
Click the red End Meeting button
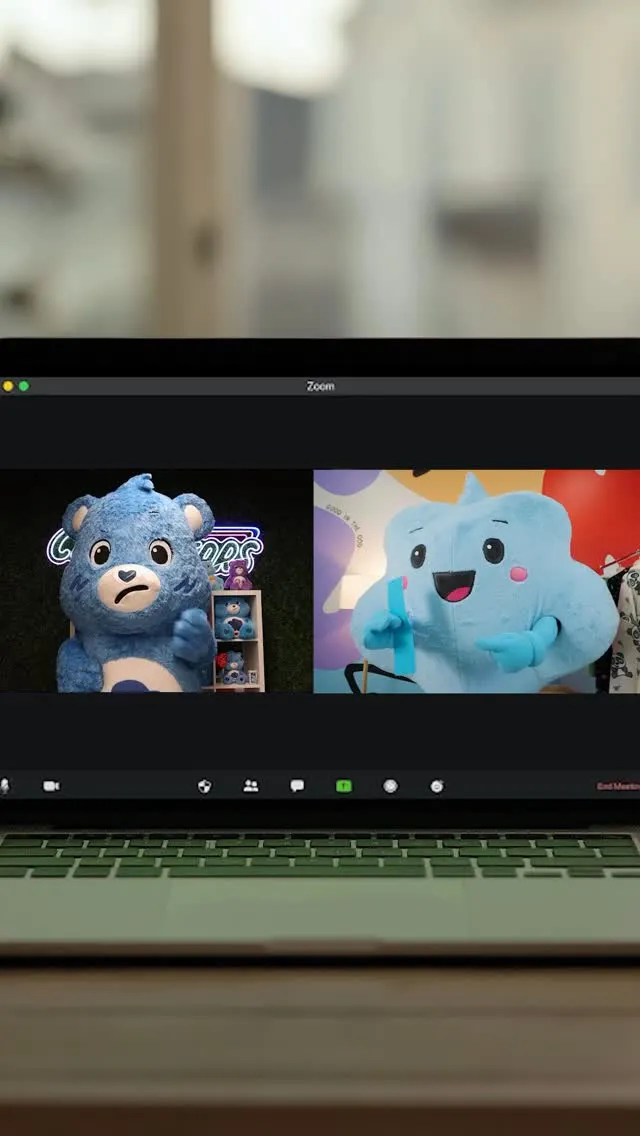click(618, 786)
